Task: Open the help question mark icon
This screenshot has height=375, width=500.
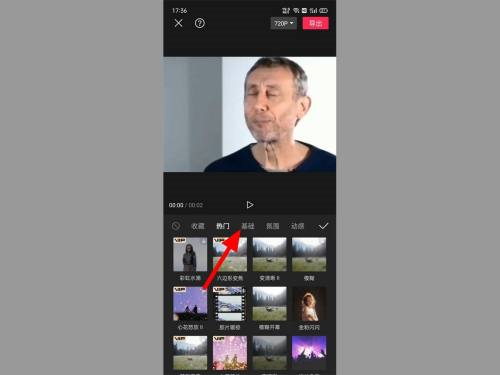Action: tap(200, 23)
